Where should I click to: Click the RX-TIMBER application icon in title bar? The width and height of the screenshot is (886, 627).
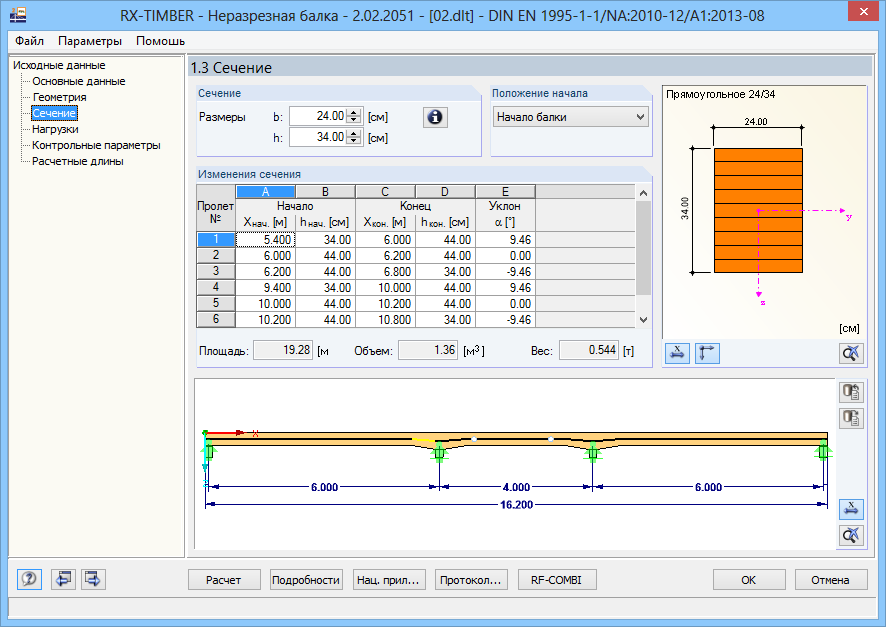point(18,15)
